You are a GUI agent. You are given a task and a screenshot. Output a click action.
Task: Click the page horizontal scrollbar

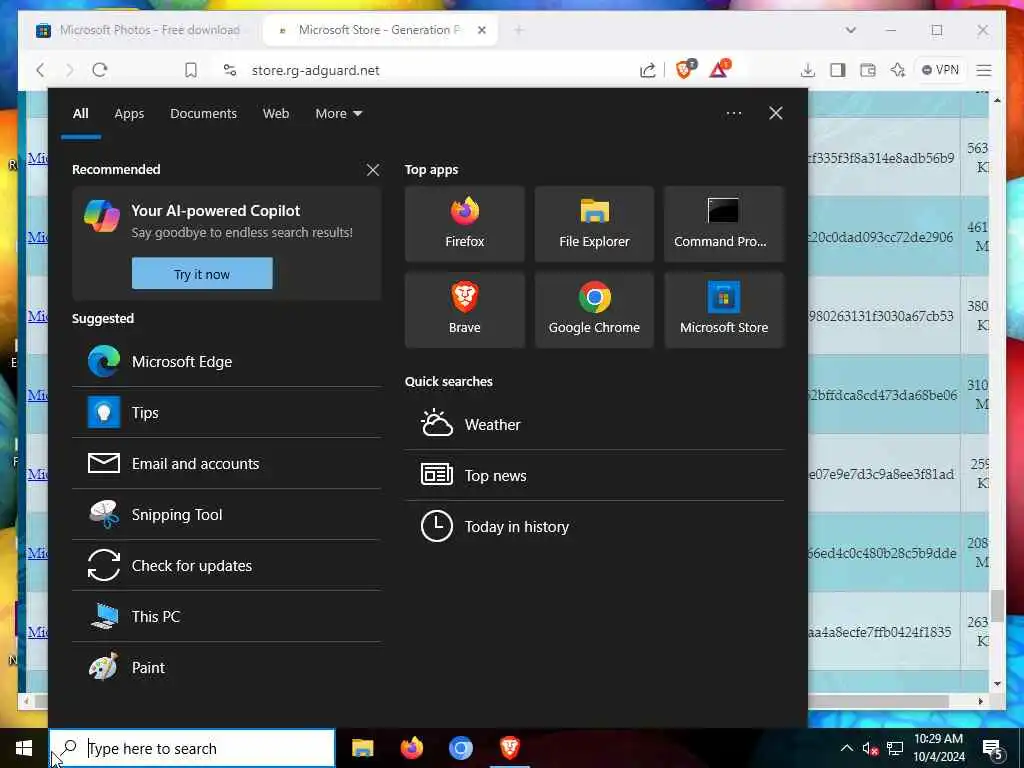[491, 701]
